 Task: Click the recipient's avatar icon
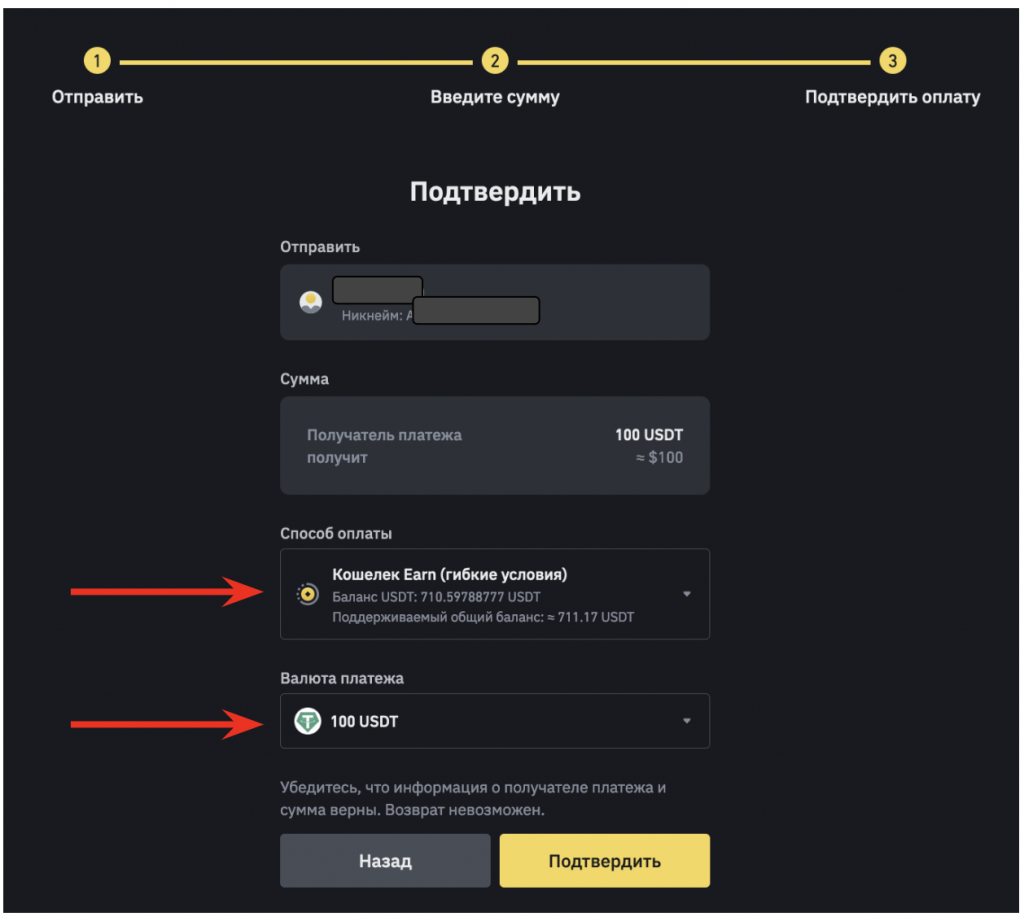[x=311, y=301]
